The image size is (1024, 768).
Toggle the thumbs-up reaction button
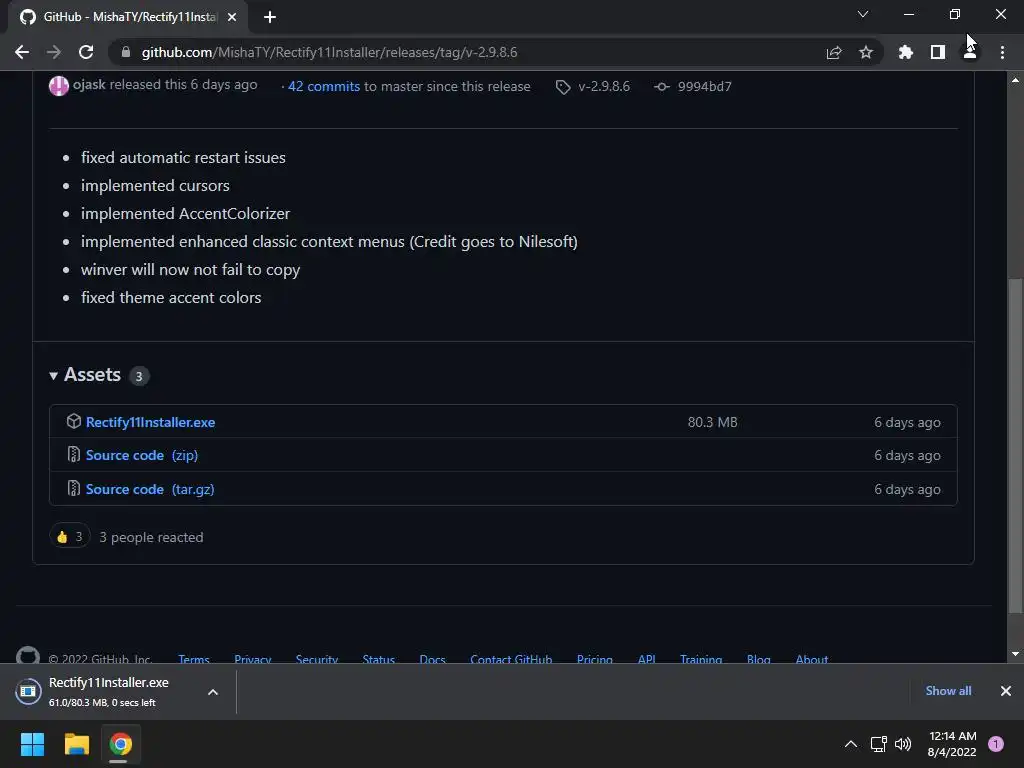pyautogui.click(x=69, y=537)
